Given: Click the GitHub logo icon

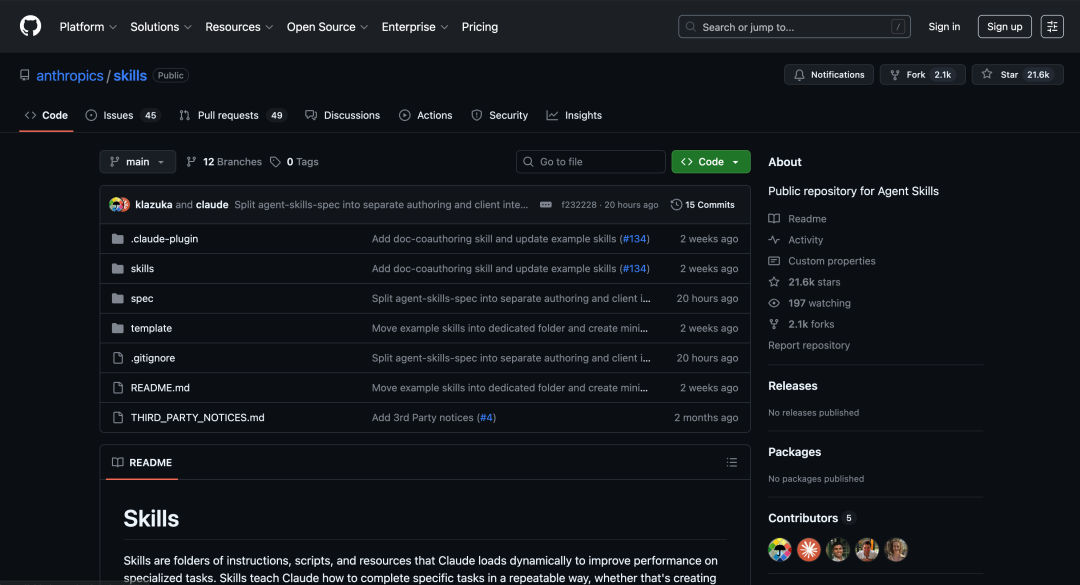Looking at the screenshot, I should point(31,26).
